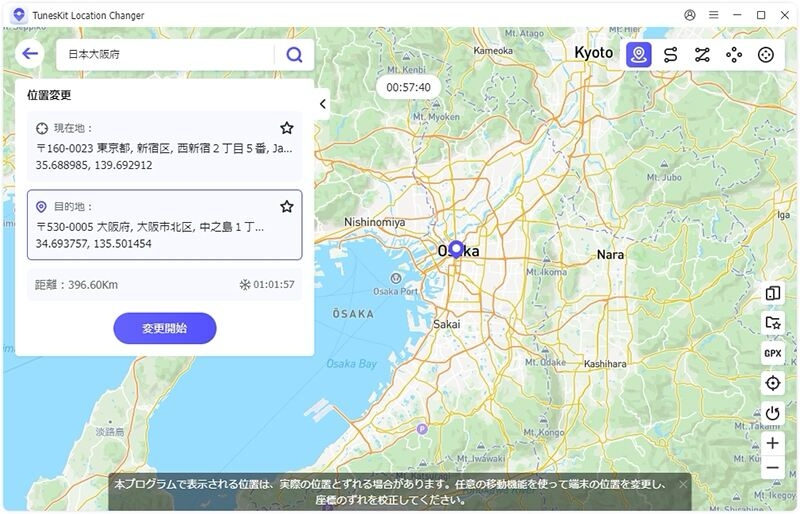800x514 pixels.
Task: Zoom in the map with plus button
Action: click(772, 443)
